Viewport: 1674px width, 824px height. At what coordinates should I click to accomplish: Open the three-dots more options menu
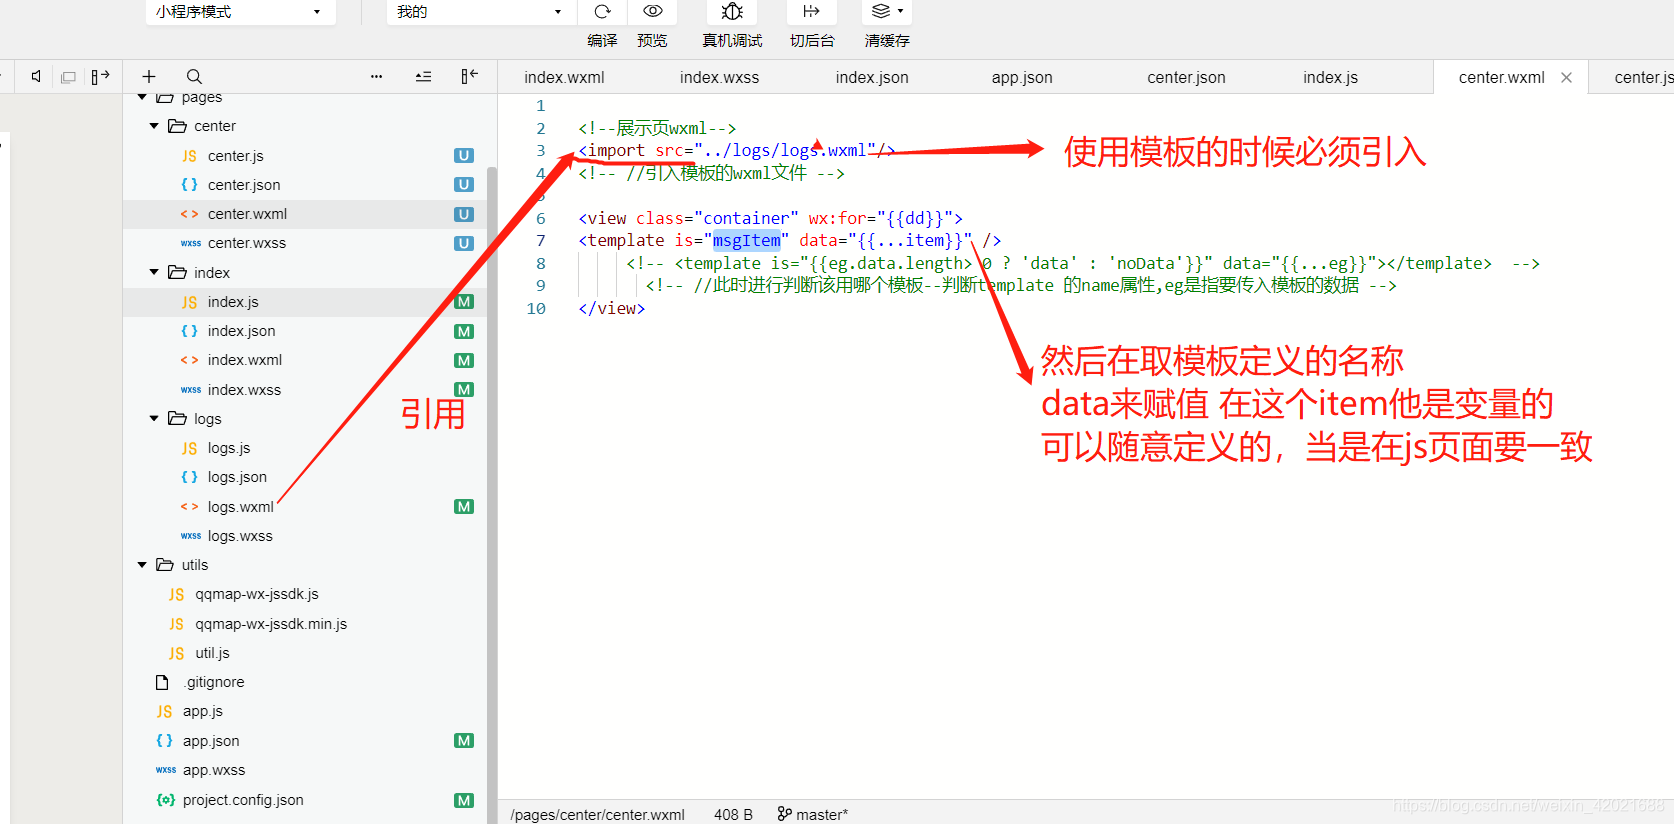click(376, 76)
